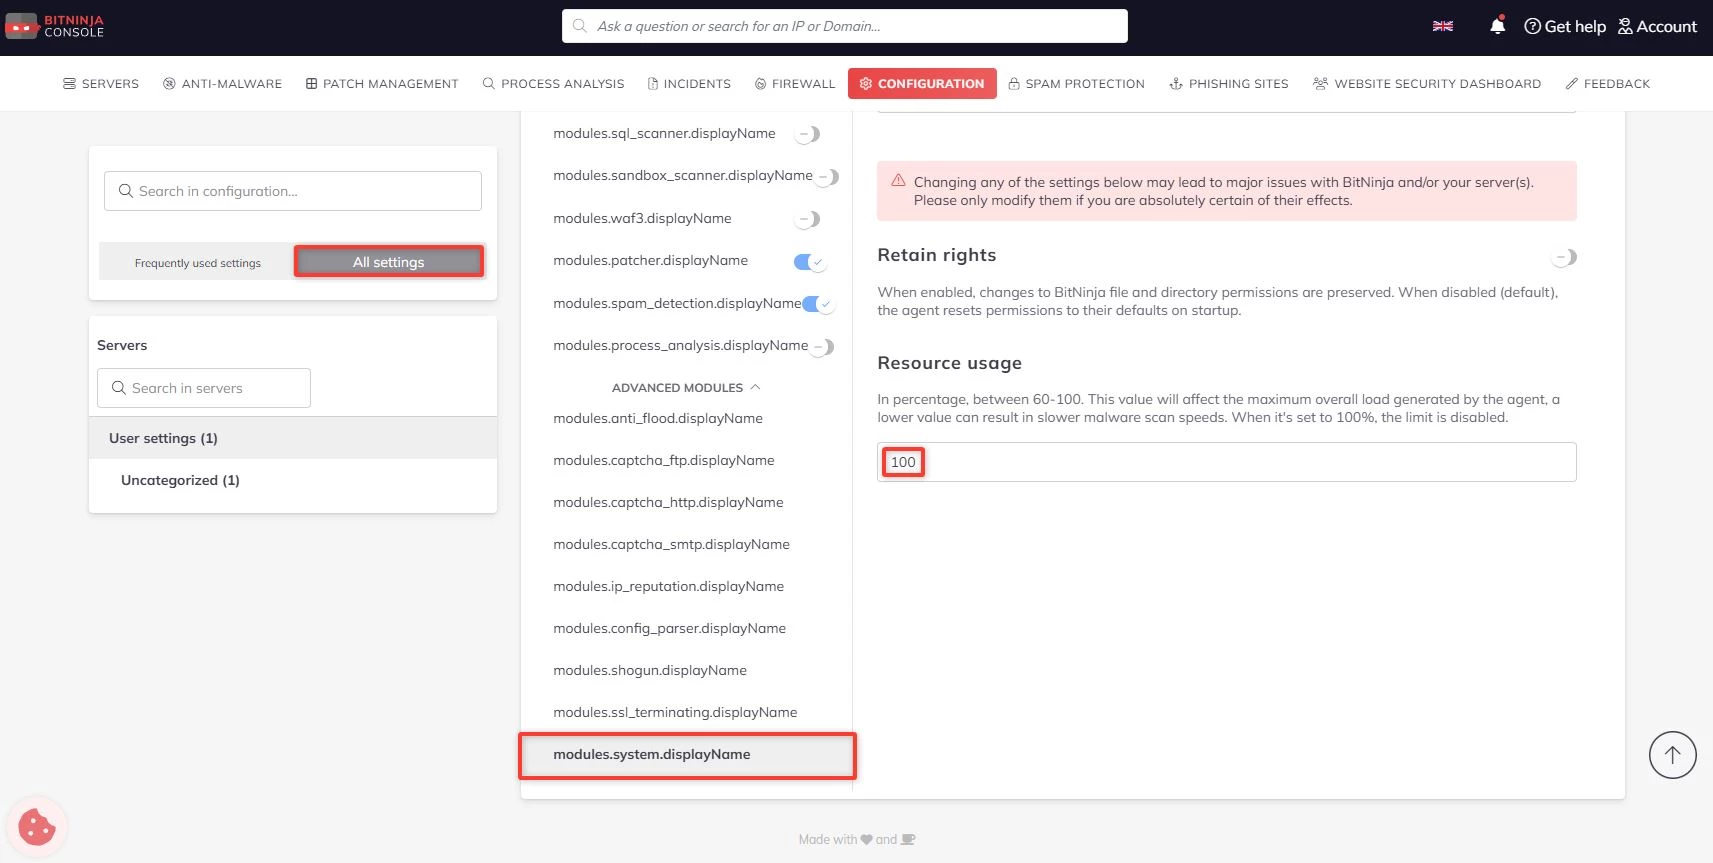Click the warning triangle icon in alert
The height and width of the screenshot is (863, 1713).
[x=898, y=181]
